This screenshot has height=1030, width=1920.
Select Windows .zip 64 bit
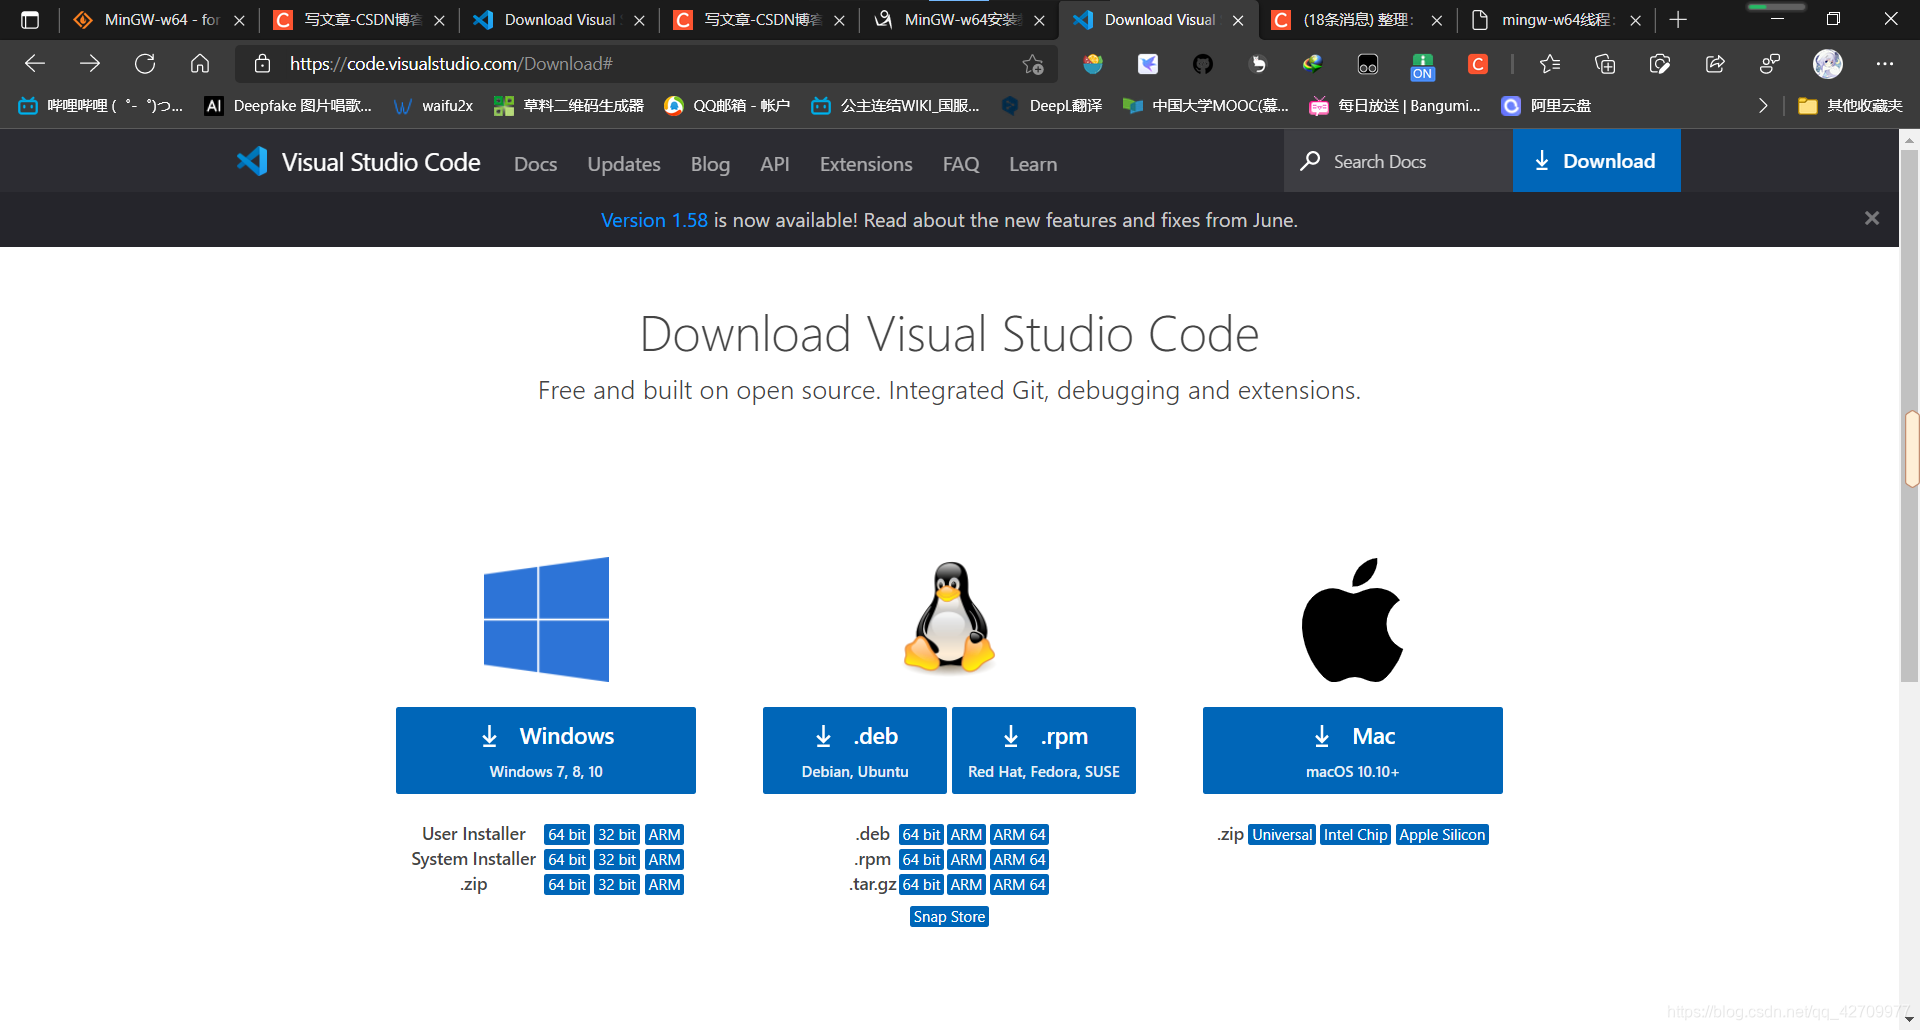[x=567, y=884]
